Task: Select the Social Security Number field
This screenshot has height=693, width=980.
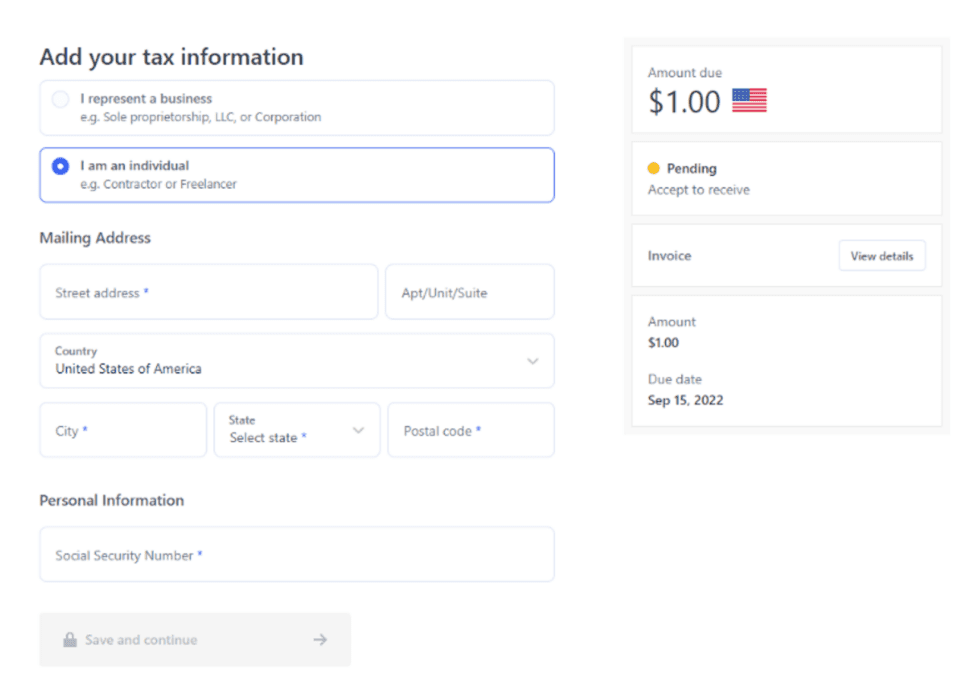Action: click(x=296, y=555)
